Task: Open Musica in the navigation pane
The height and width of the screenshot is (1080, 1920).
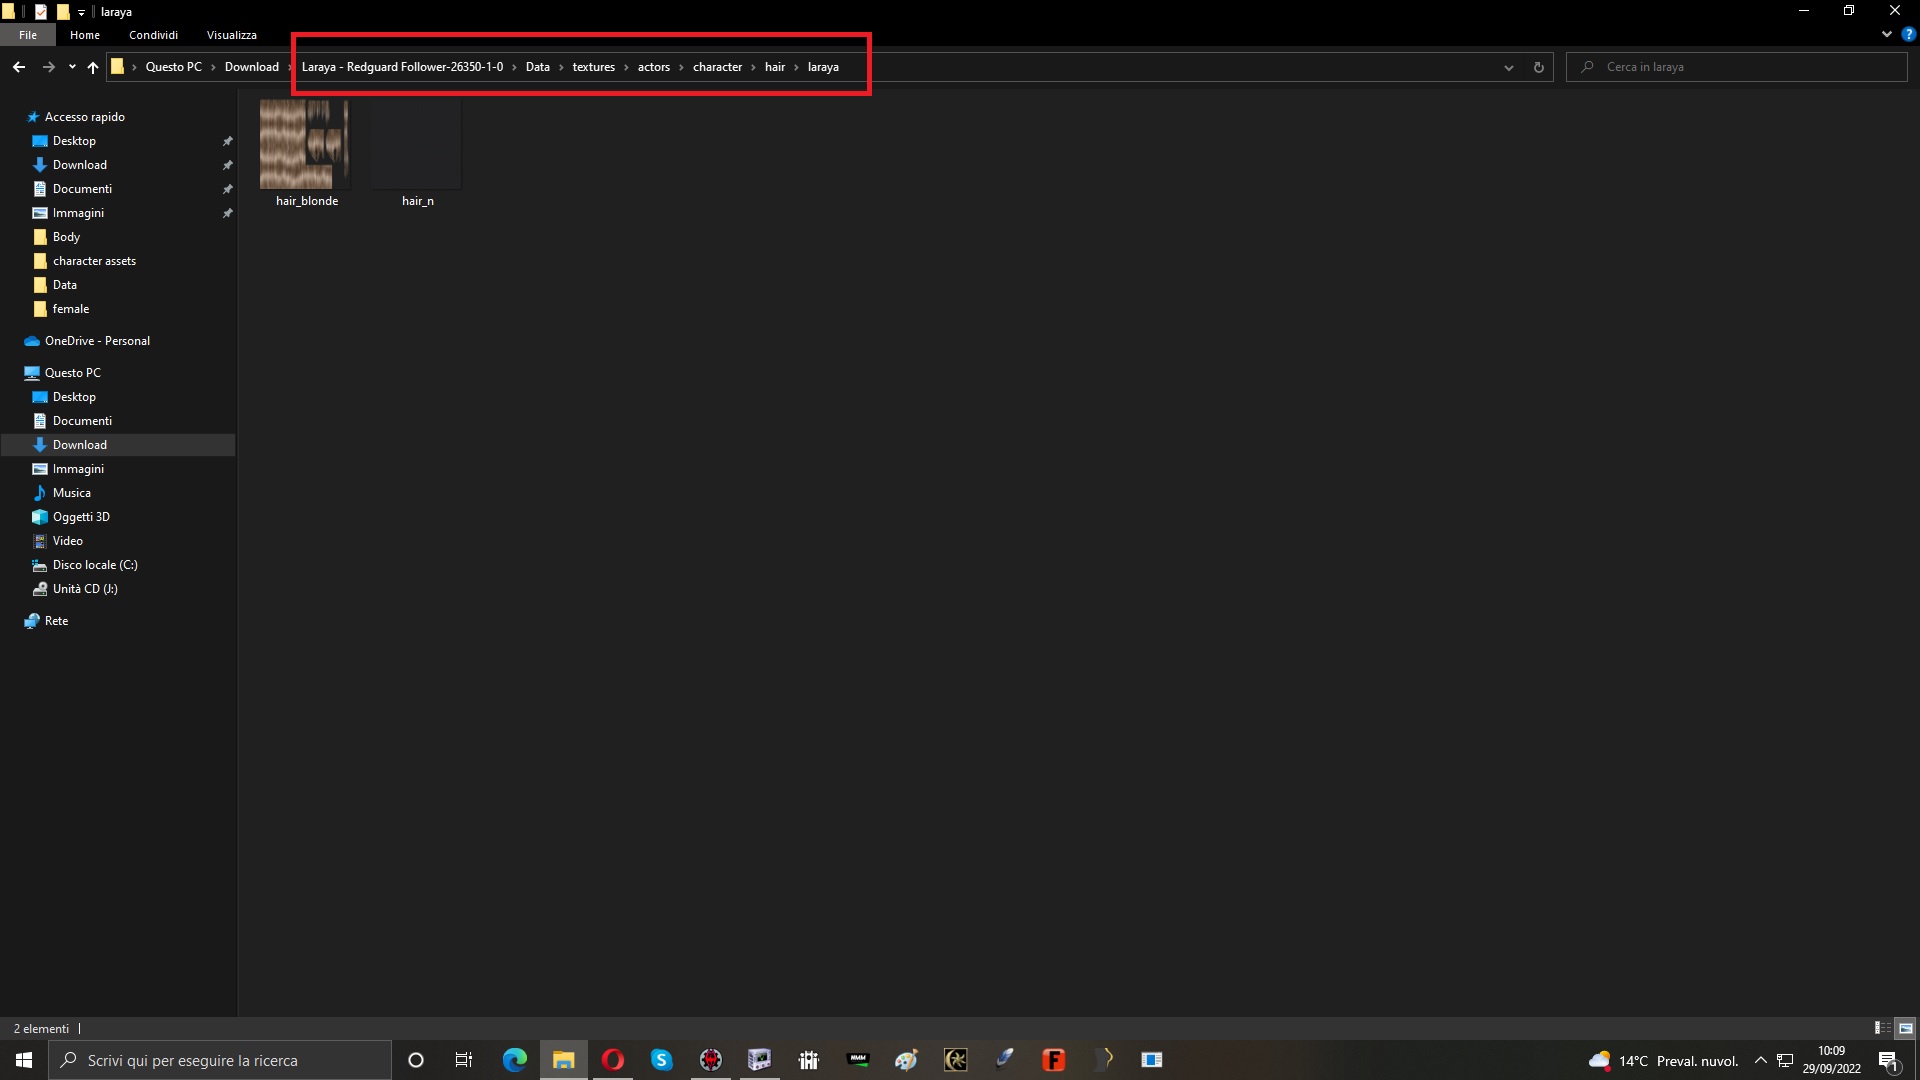Action: 71,493
